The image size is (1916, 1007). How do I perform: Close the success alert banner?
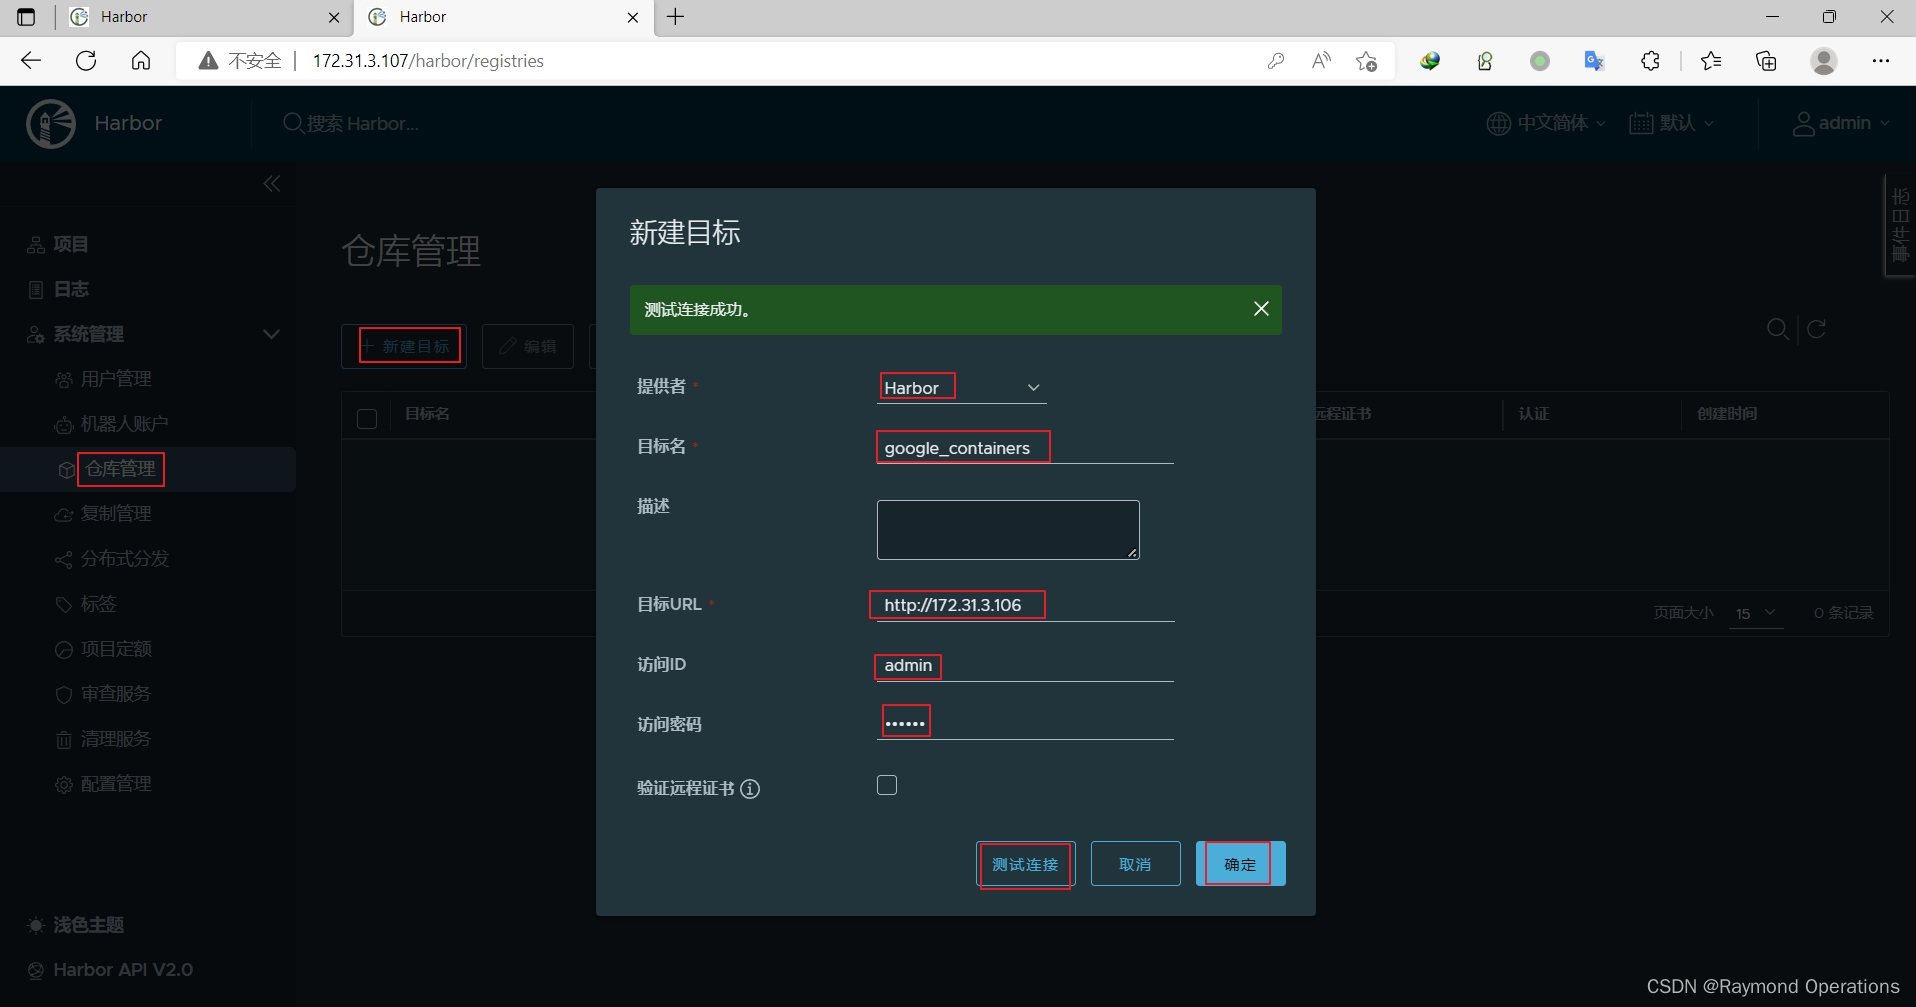[1261, 309]
